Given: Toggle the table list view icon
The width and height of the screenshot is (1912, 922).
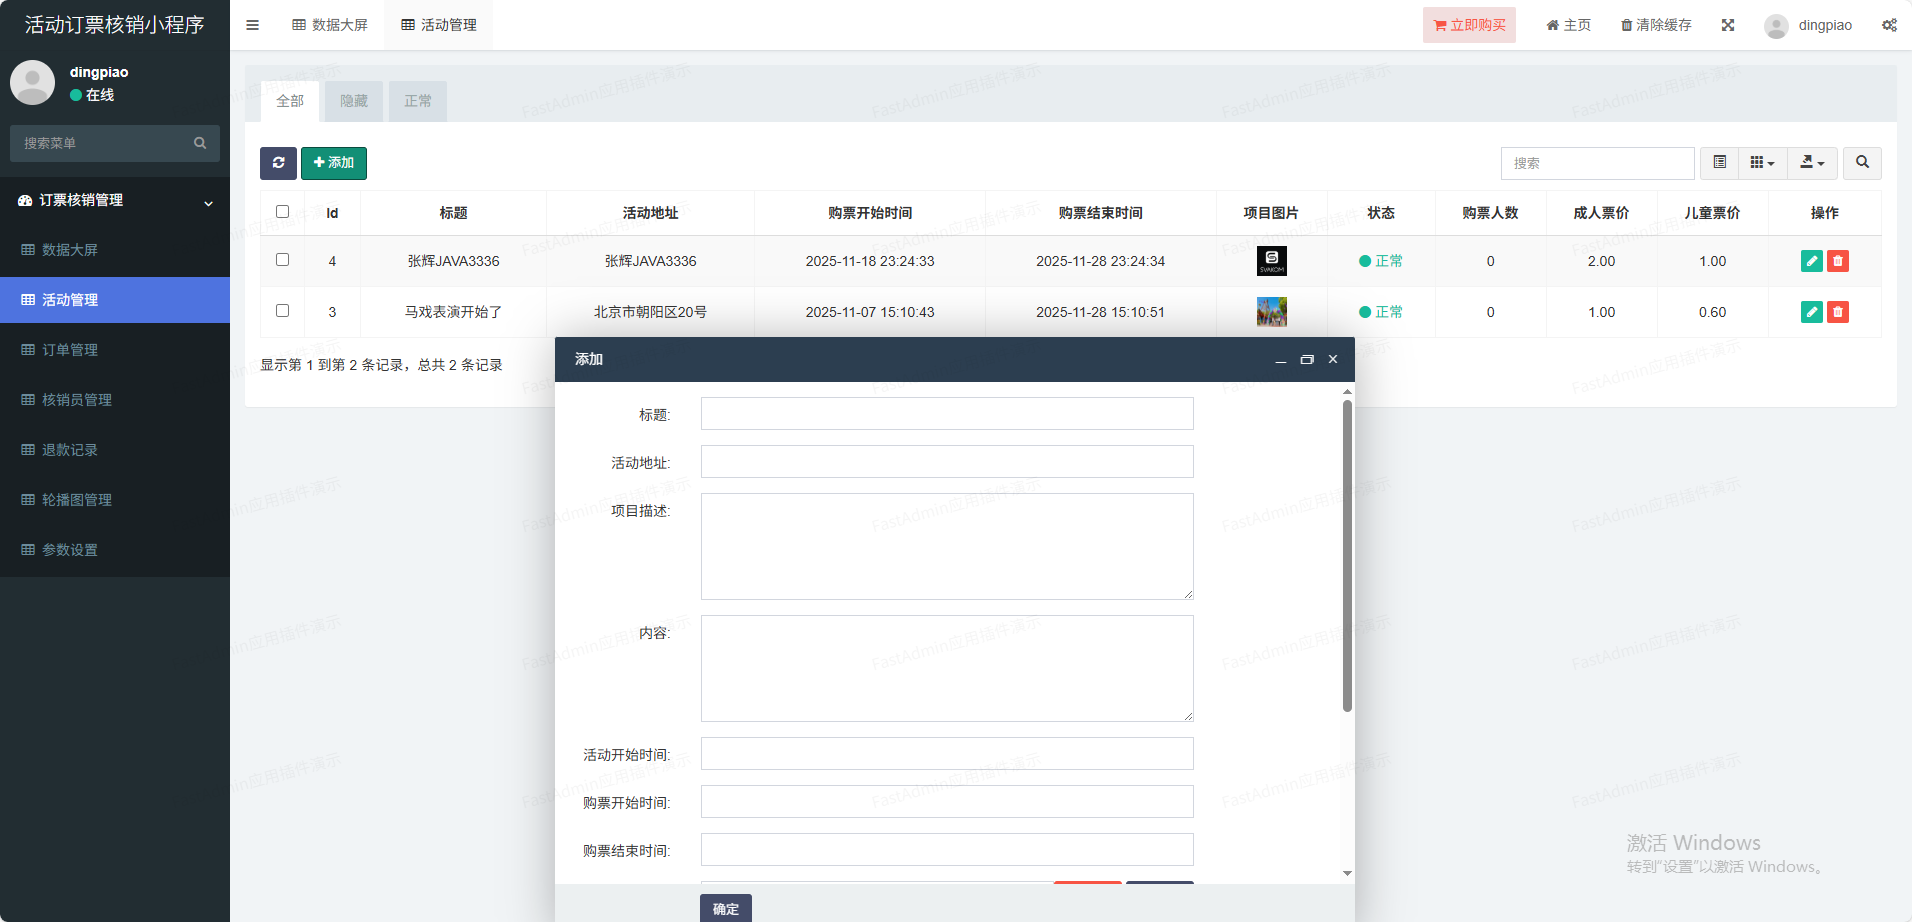Looking at the screenshot, I should tap(1719, 163).
